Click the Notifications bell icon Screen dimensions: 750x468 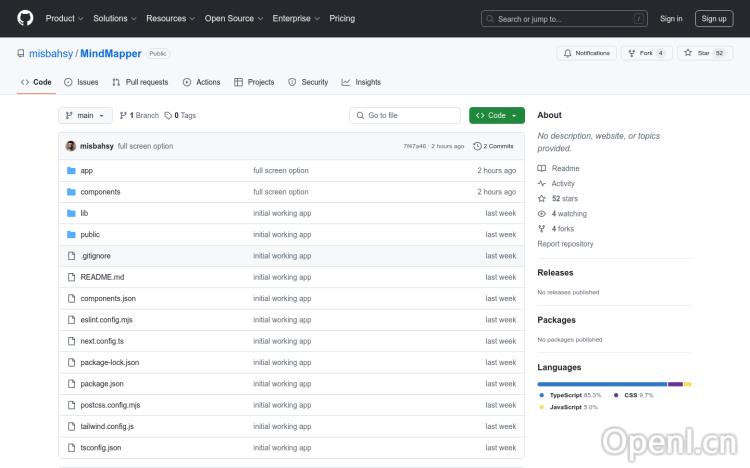(568, 53)
